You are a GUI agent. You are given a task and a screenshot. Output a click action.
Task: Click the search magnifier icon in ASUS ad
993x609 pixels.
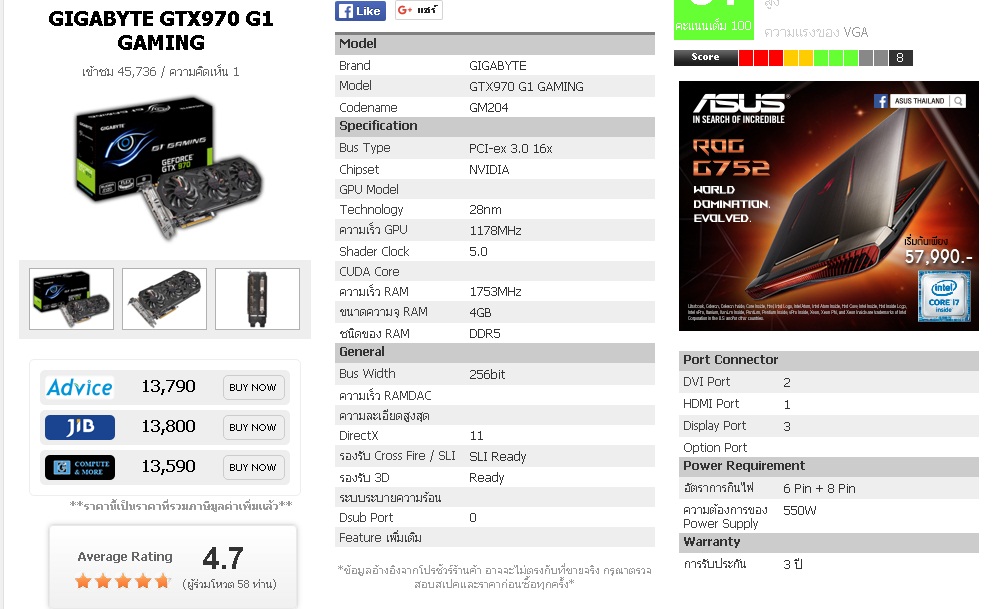click(x=959, y=101)
